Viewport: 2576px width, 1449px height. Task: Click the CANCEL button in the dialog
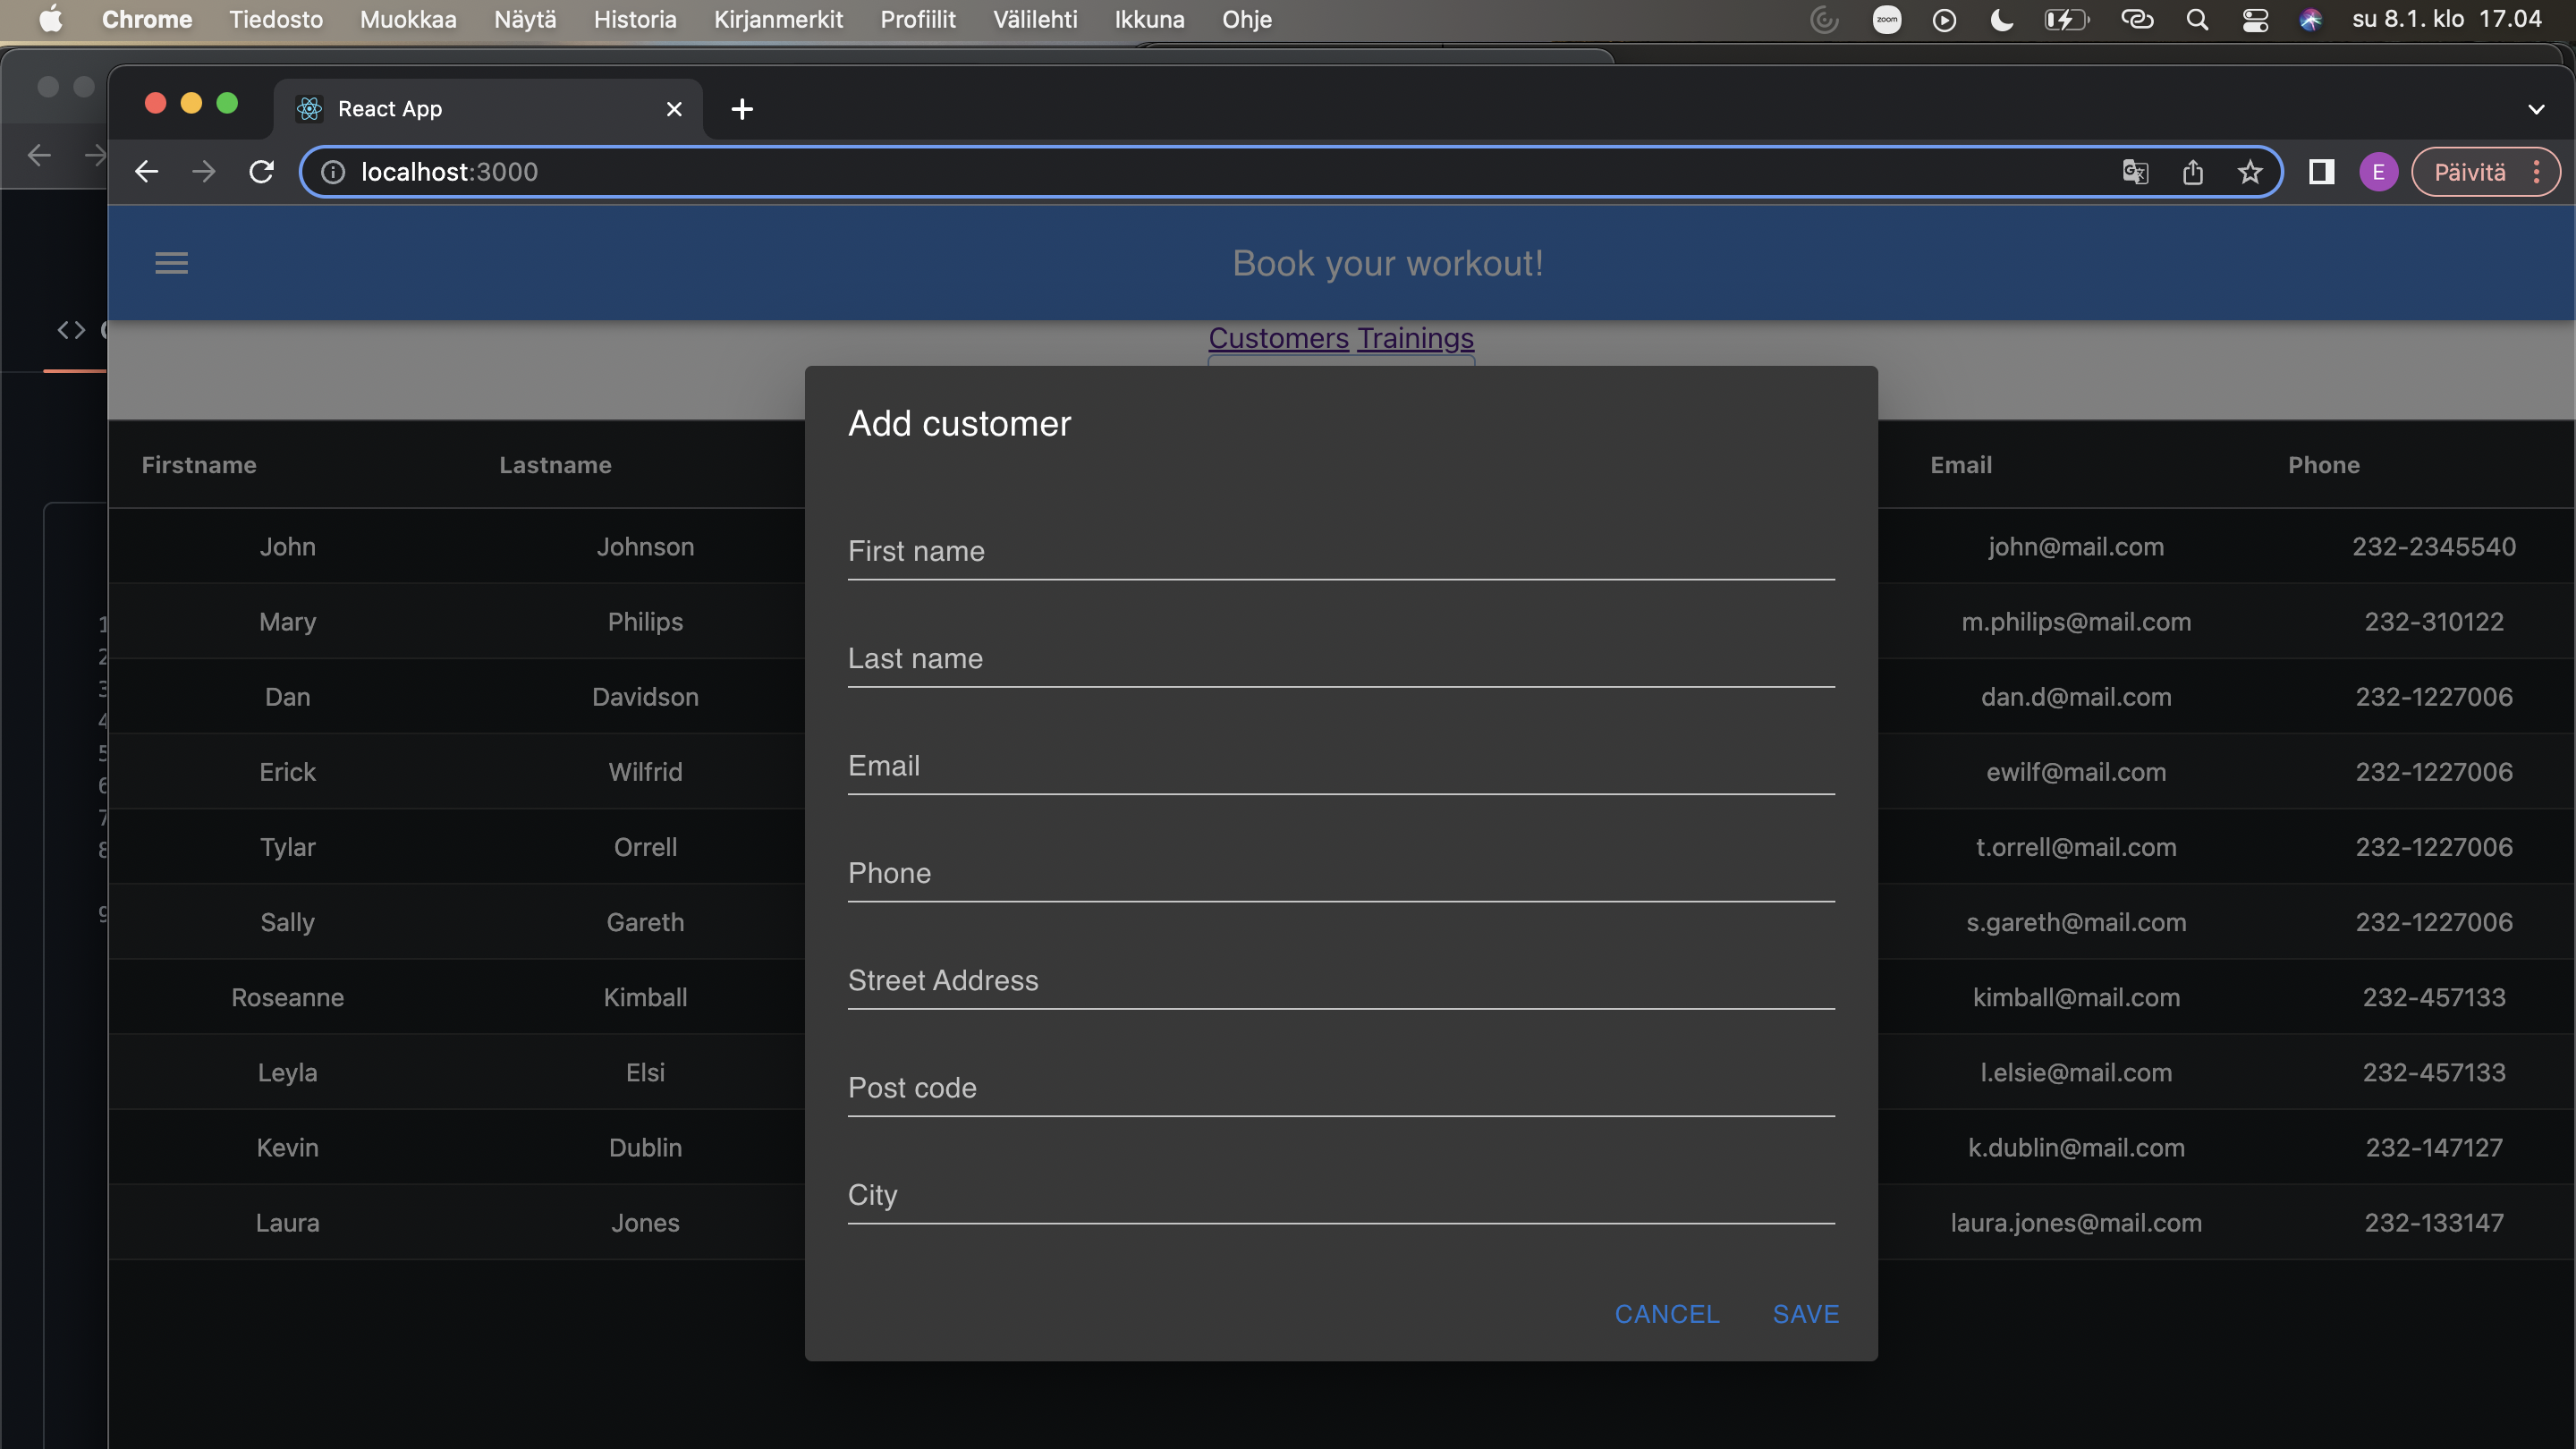point(1667,1314)
